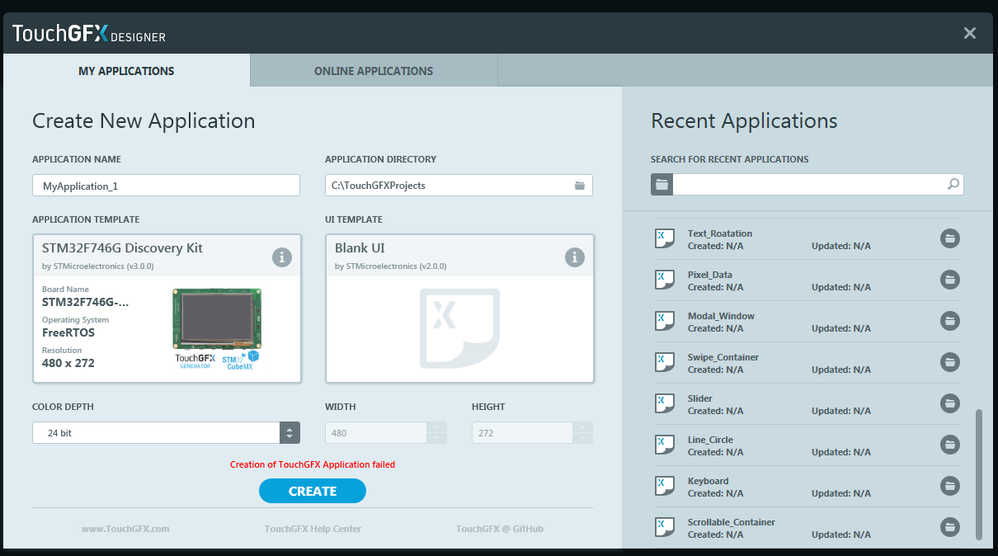This screenshot has height=556, width=998.
Task: Visit www.TouchGFX.com link
Action: pos(125,529)
